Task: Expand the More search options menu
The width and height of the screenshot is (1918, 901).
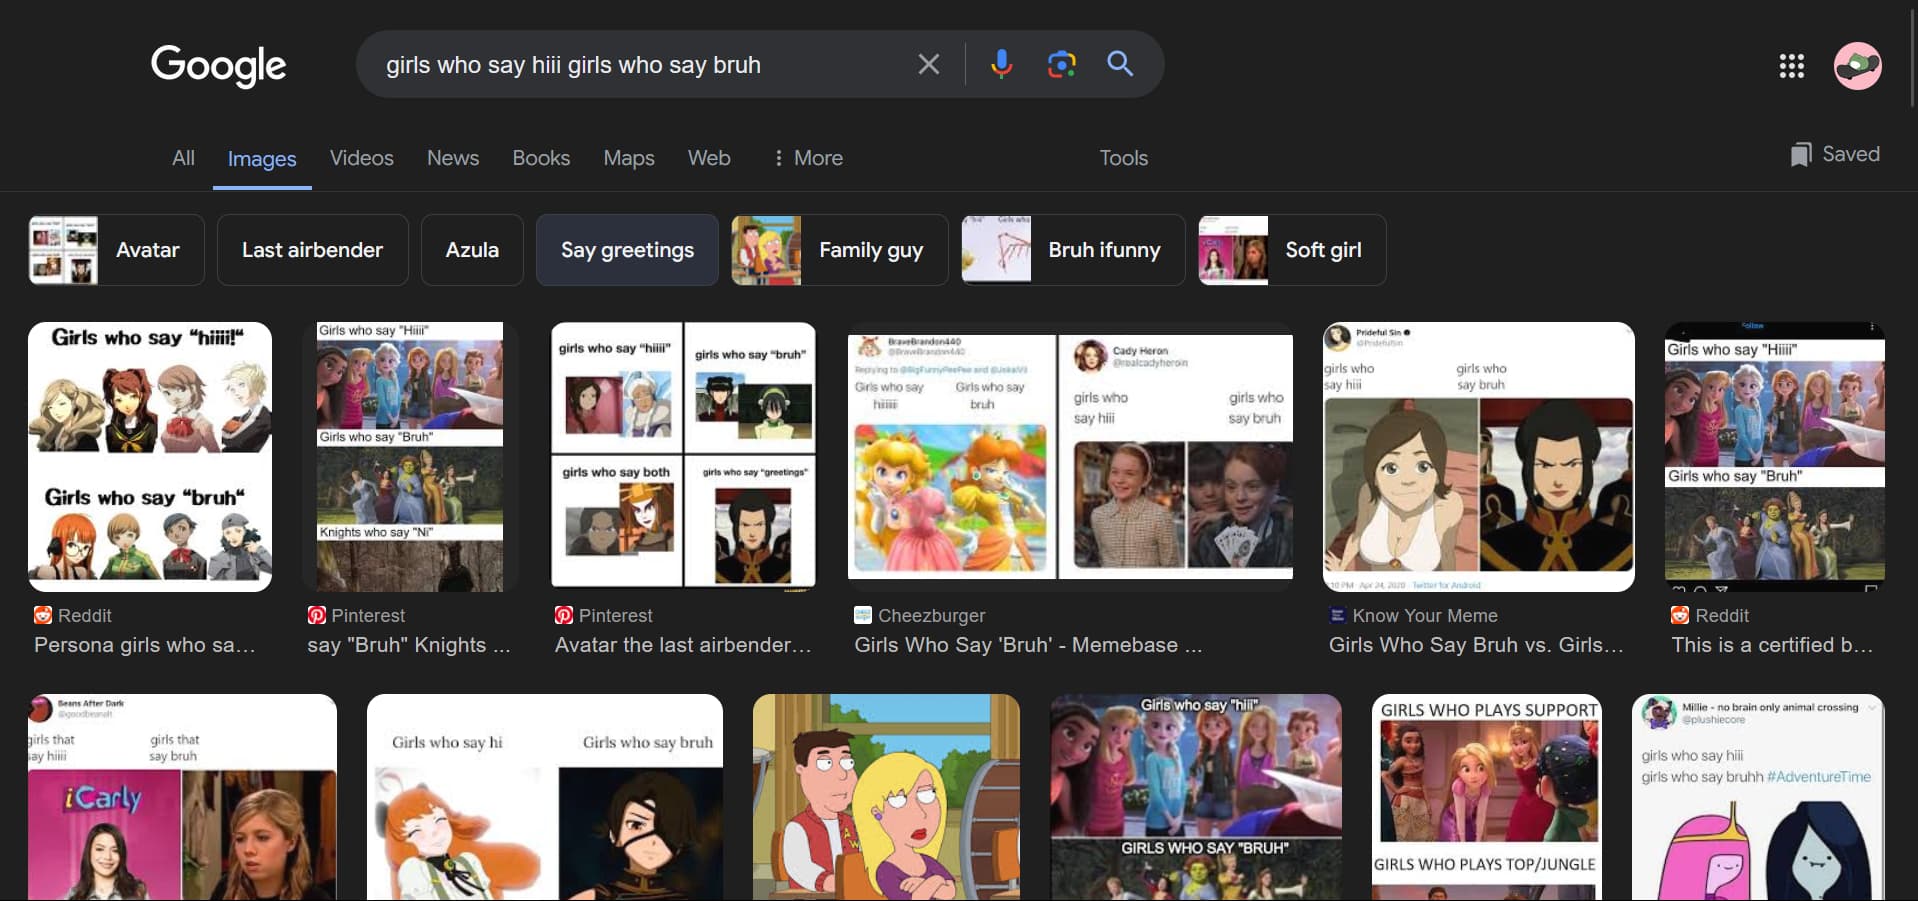Action: point(808,158)
